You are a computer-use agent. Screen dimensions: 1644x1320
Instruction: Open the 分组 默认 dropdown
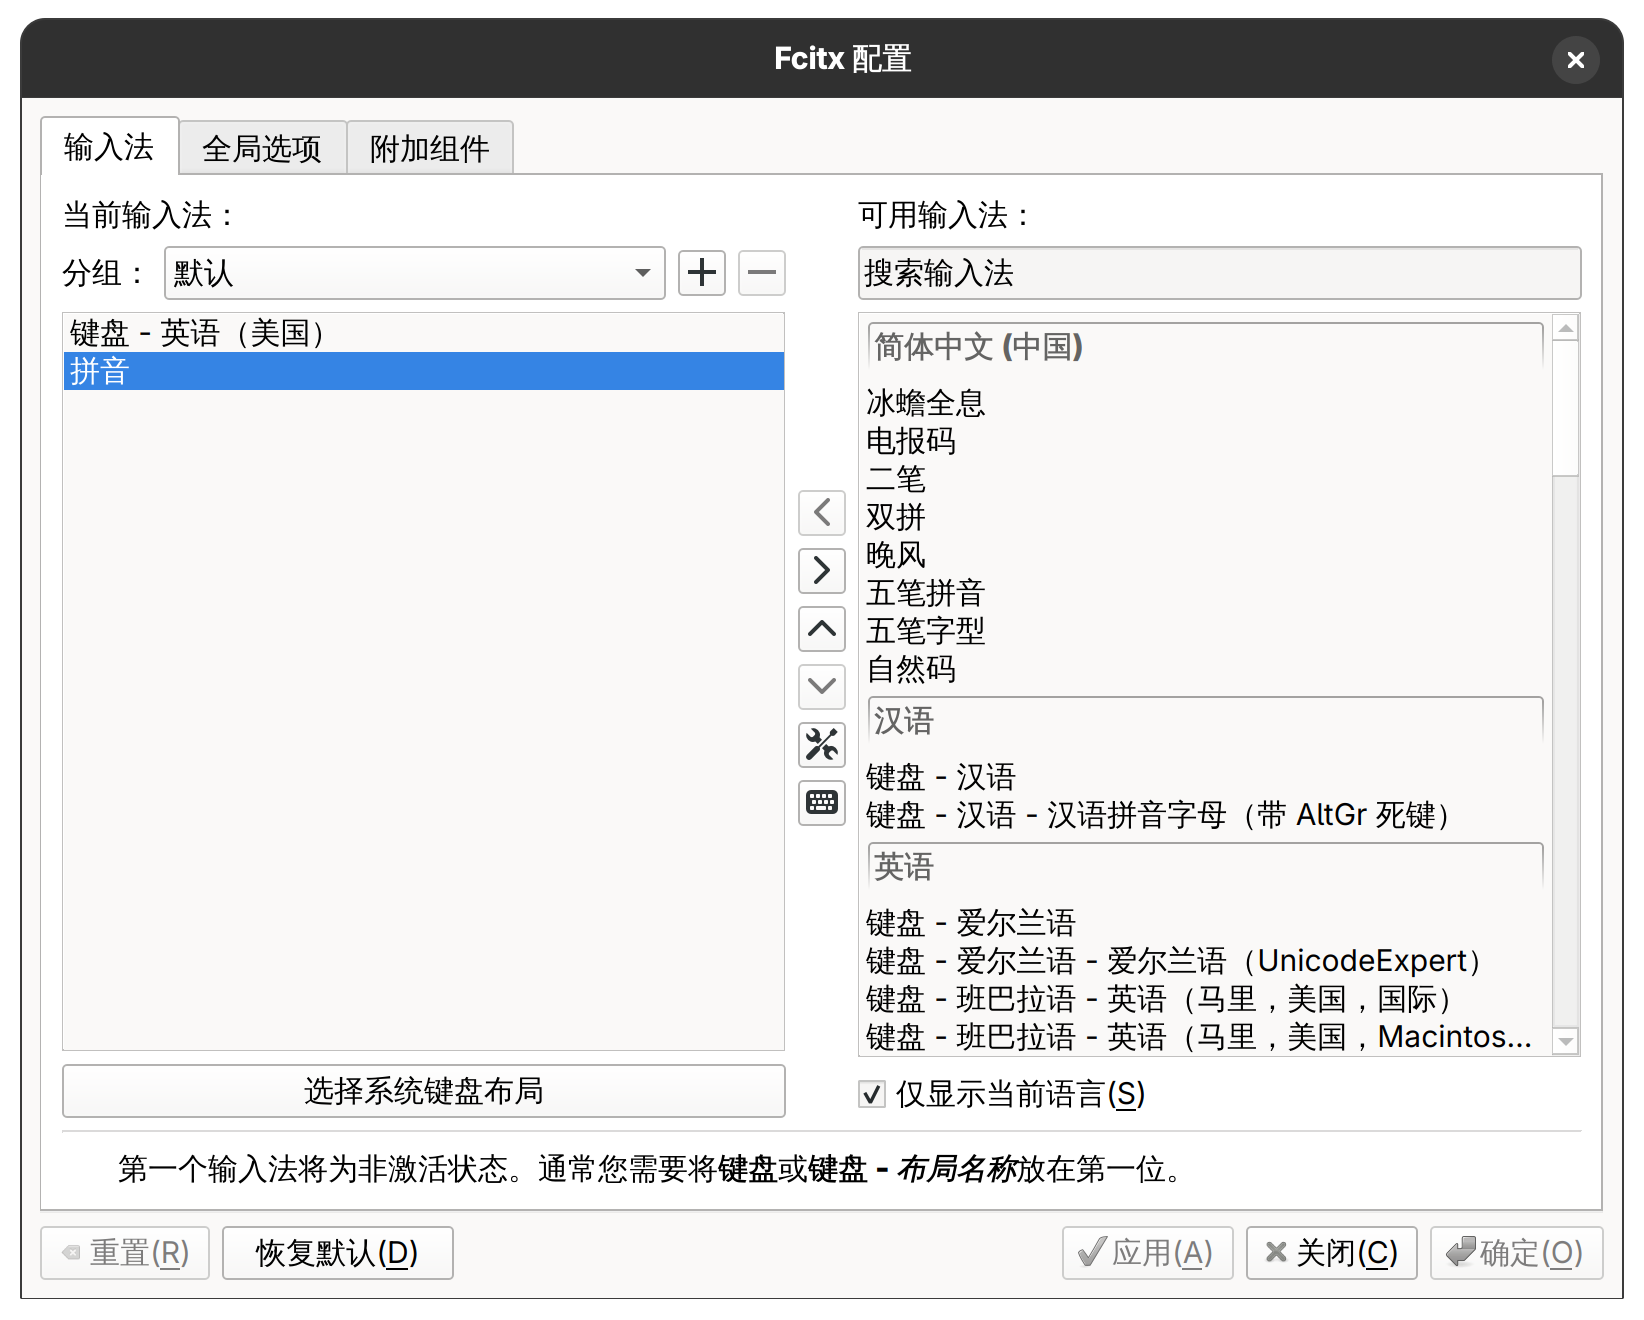coord(414,273)
